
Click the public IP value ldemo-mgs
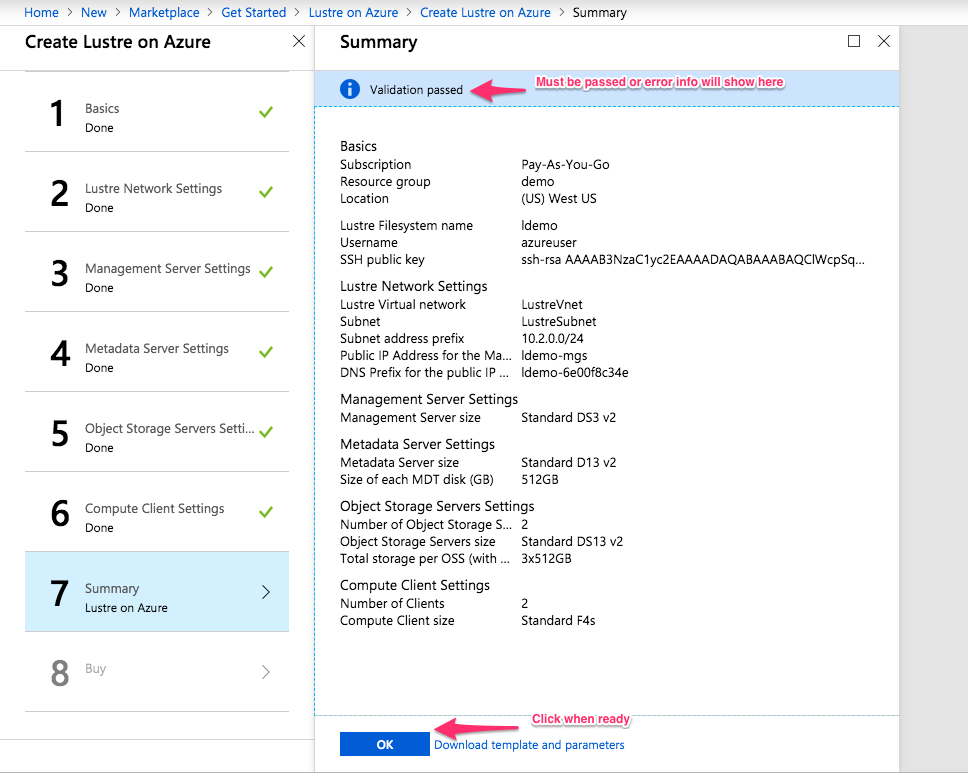coord(554,355)
